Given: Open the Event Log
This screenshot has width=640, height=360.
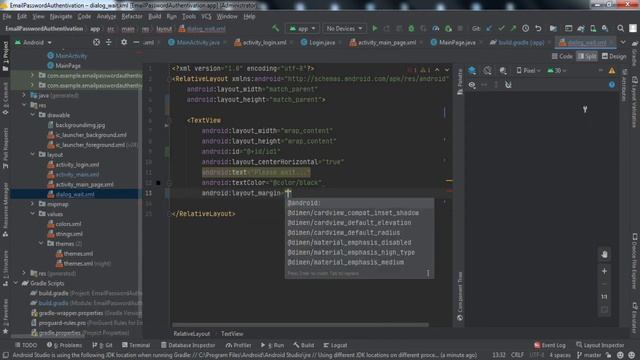Looking at the screenshot, I should 550,345.
